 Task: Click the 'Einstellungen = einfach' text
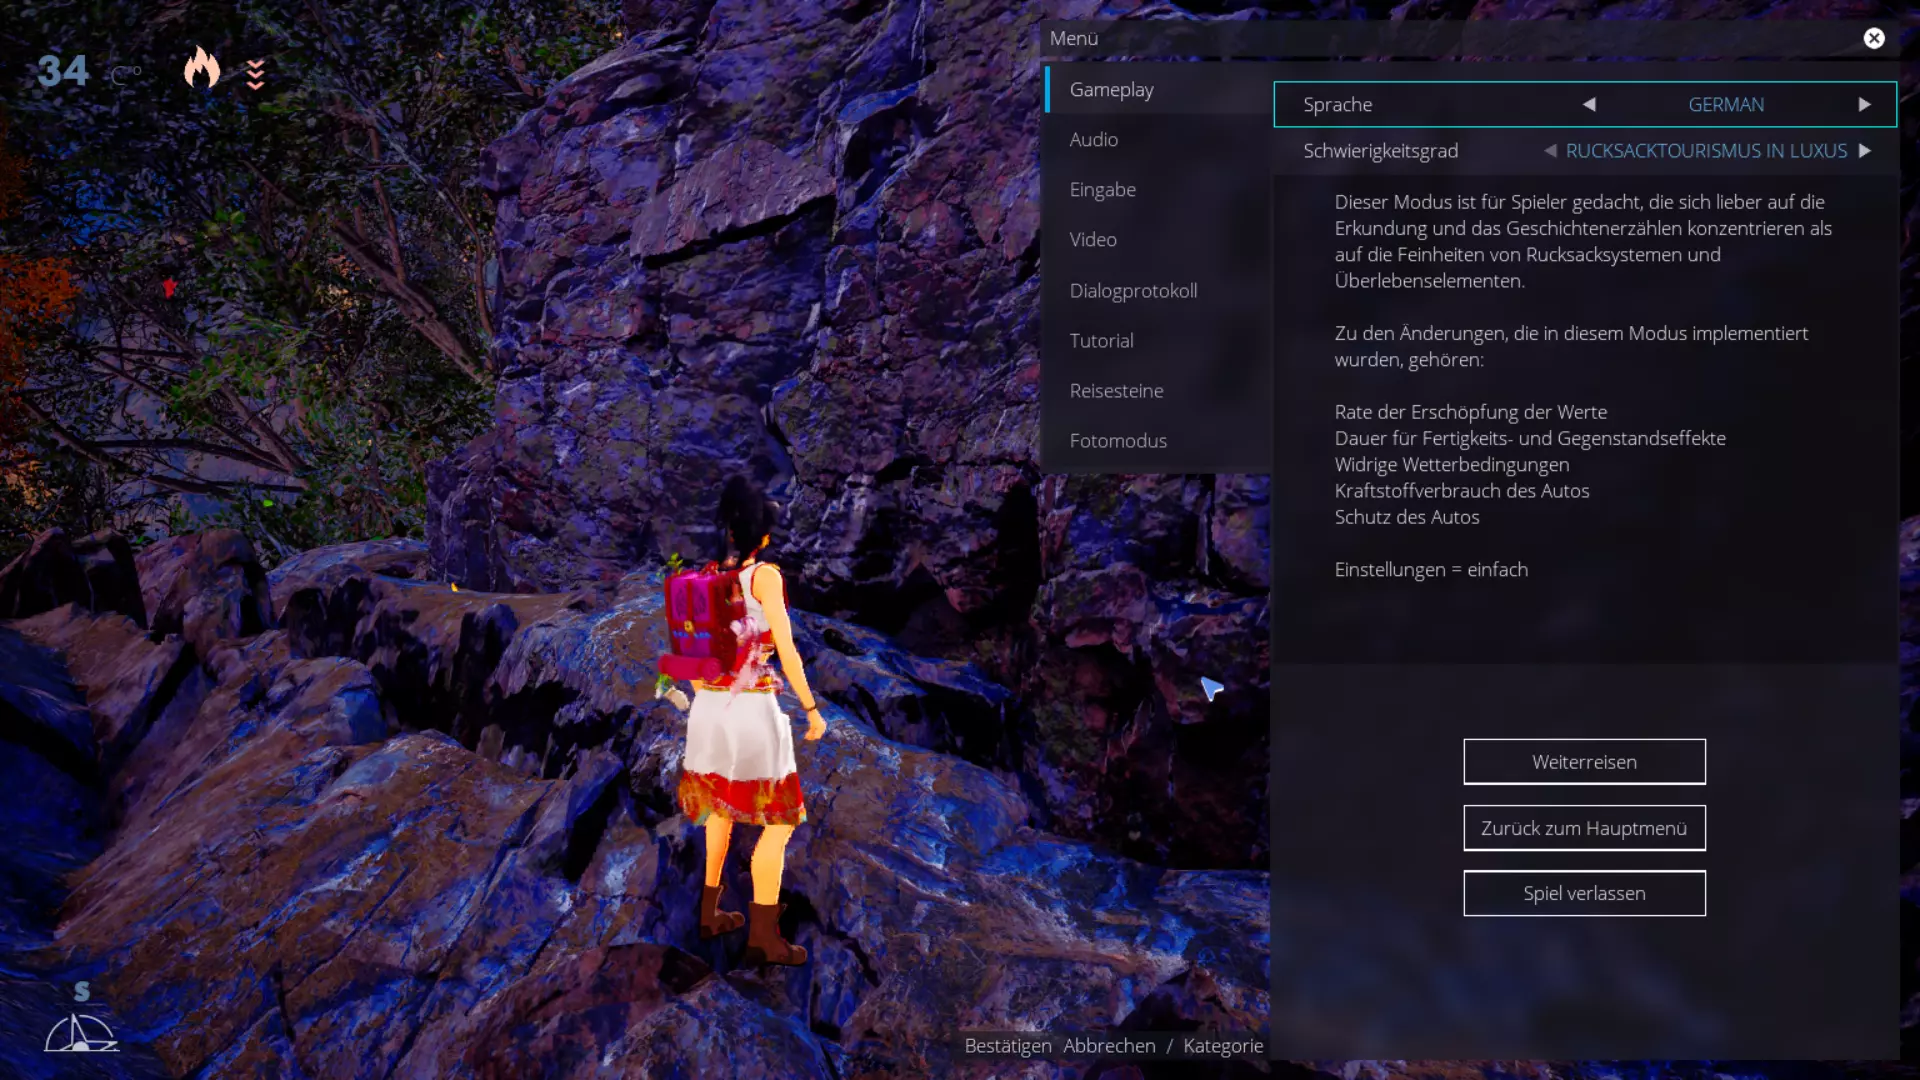point(1431,569)
